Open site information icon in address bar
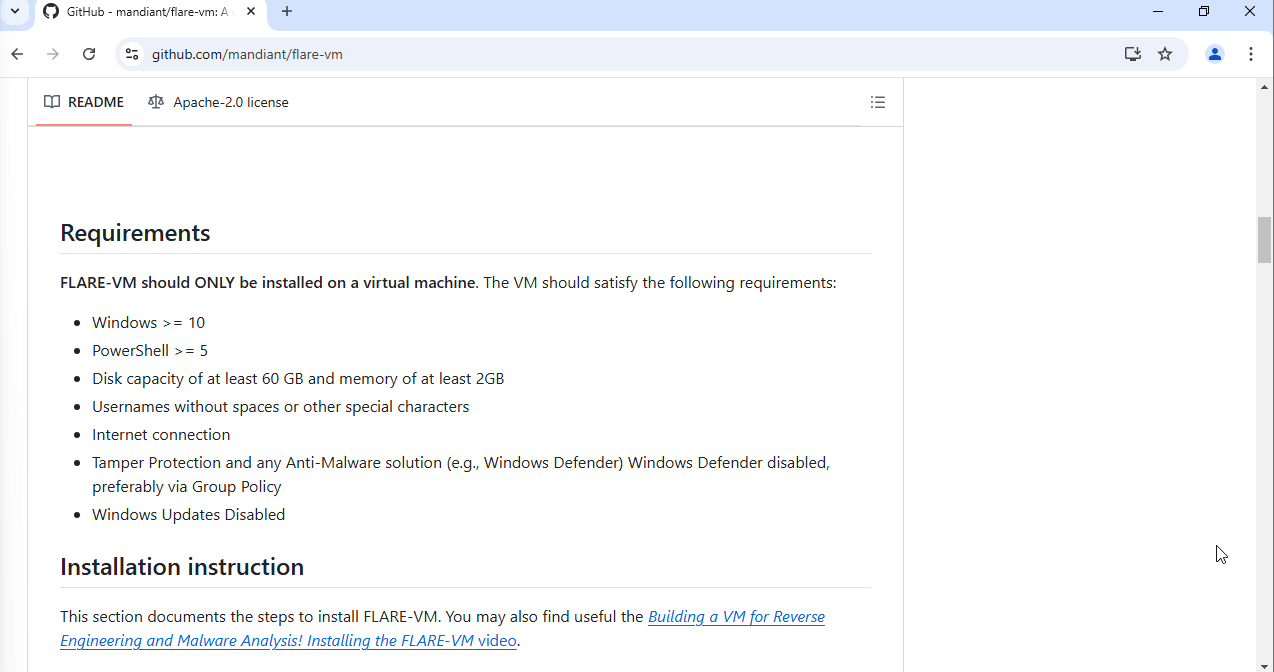Viewport: 1274px width, 672px height. point(132,54)
